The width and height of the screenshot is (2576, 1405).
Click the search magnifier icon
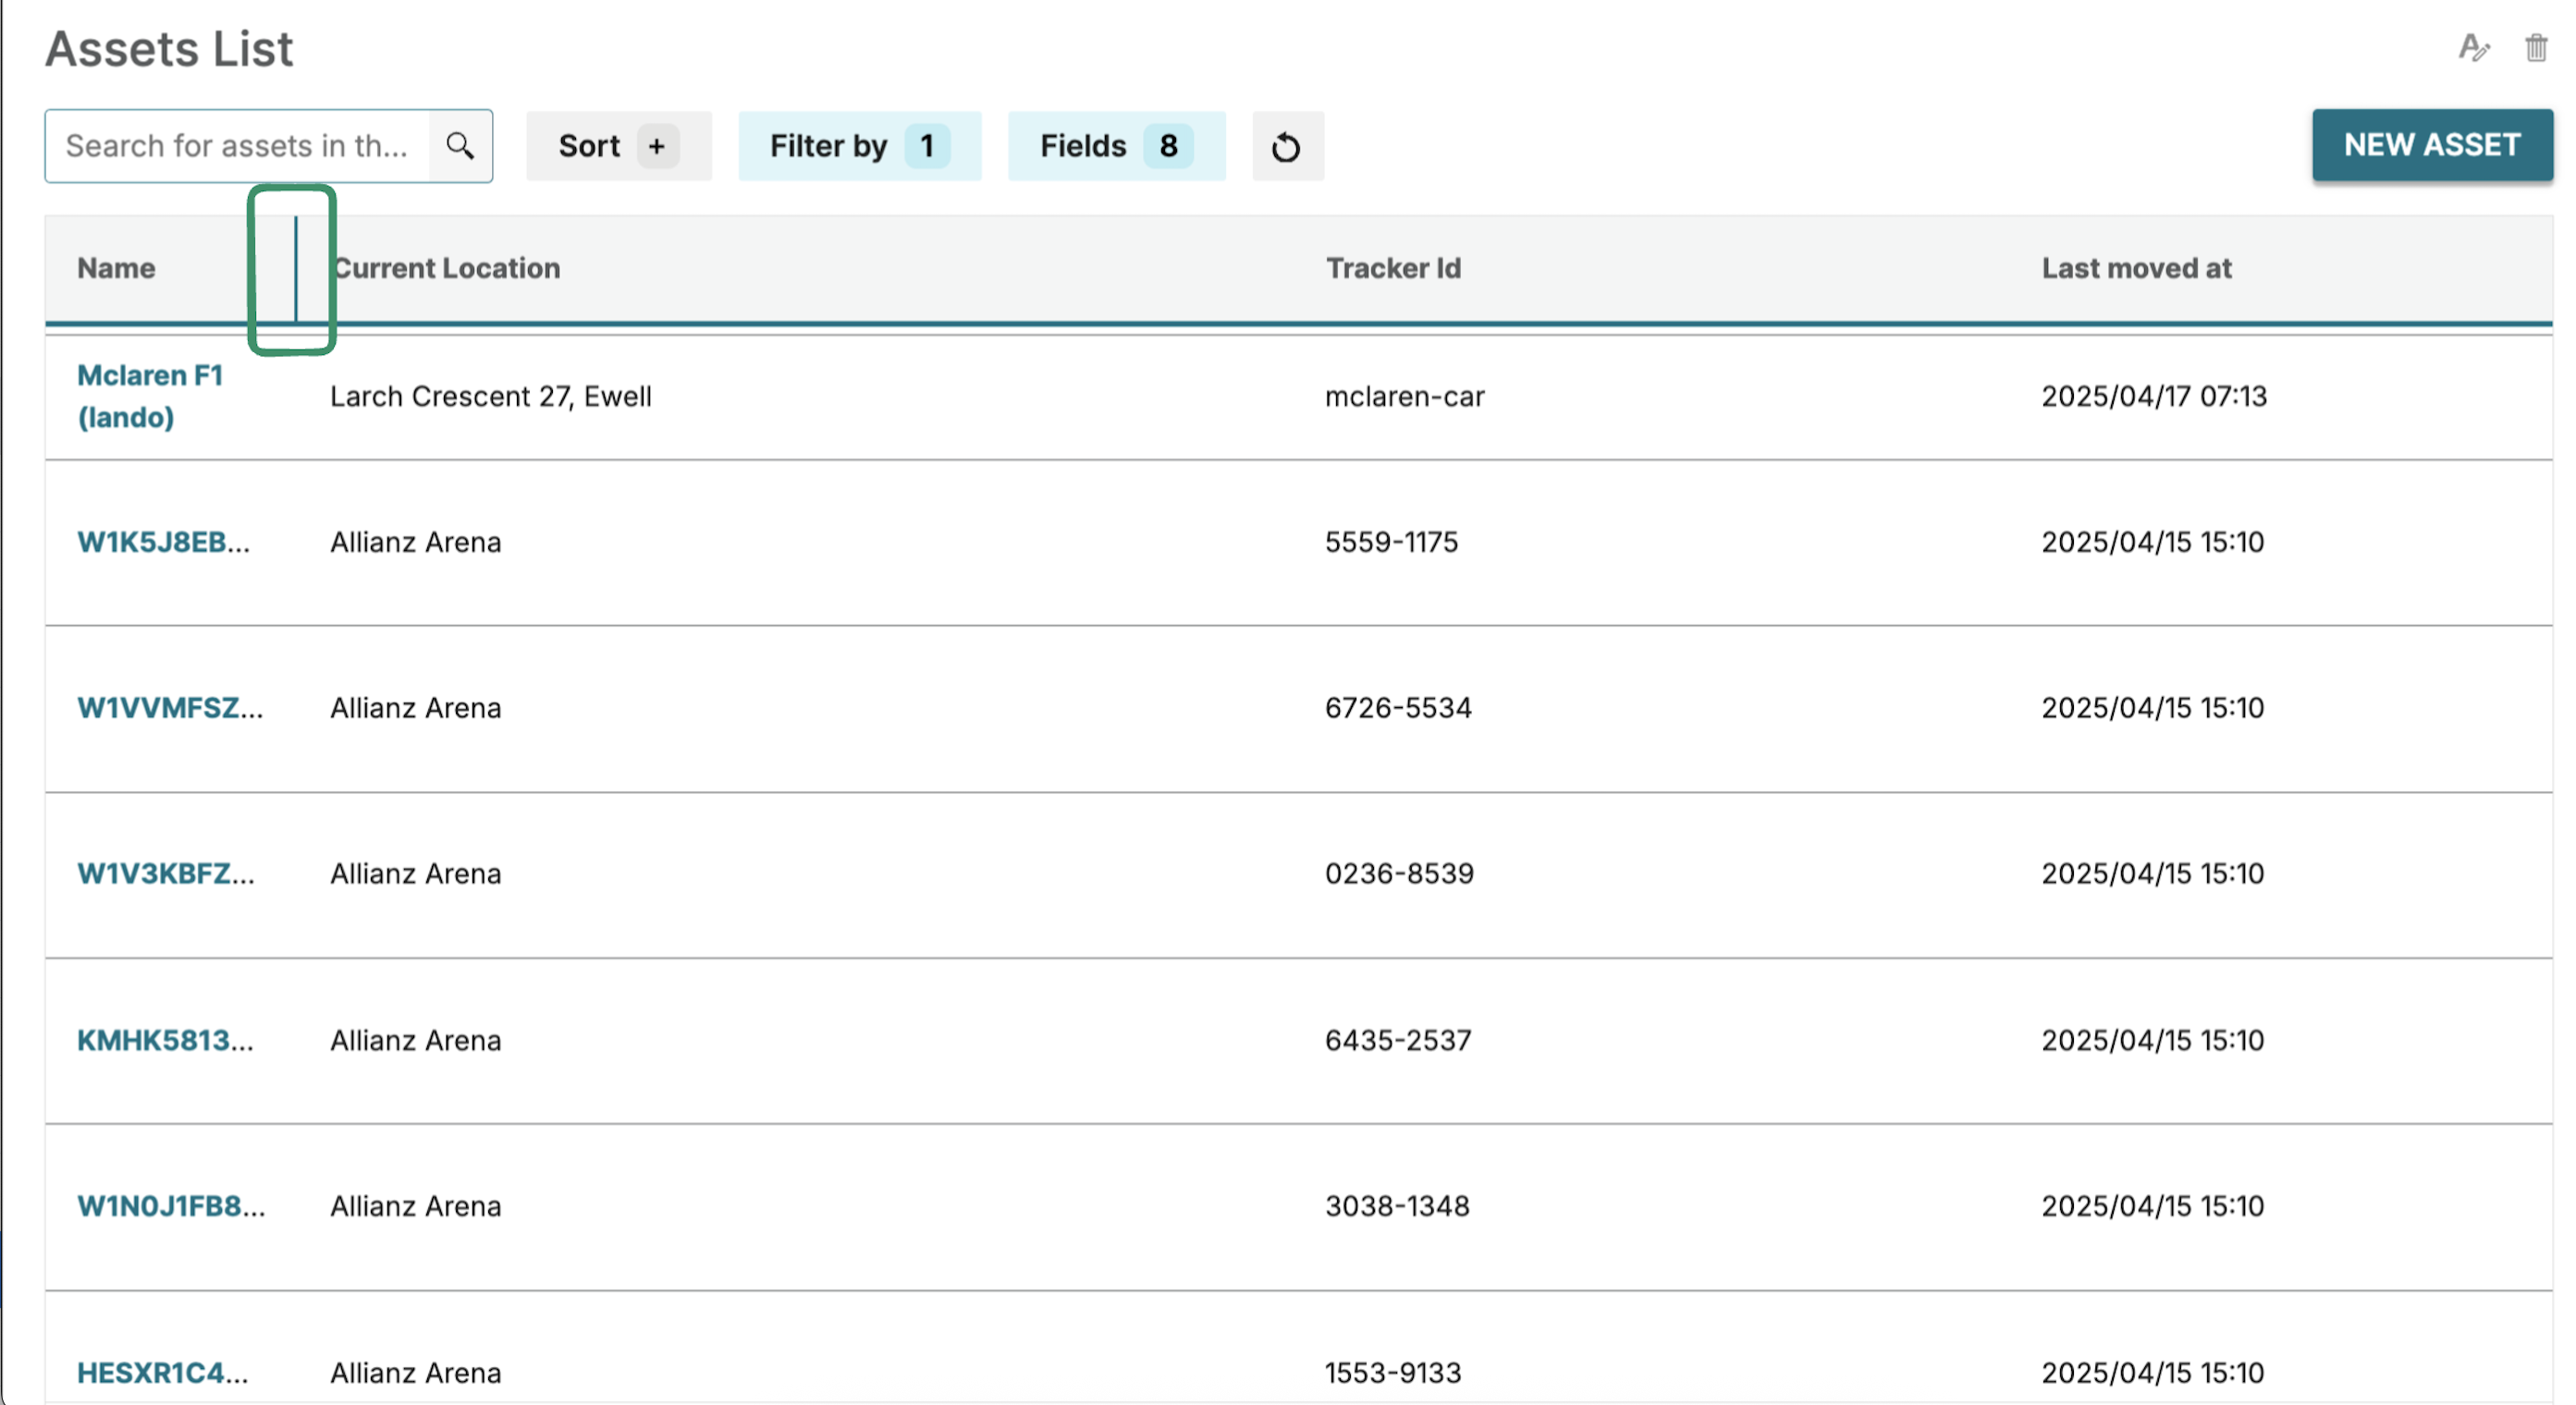click(x=460, y=146)
